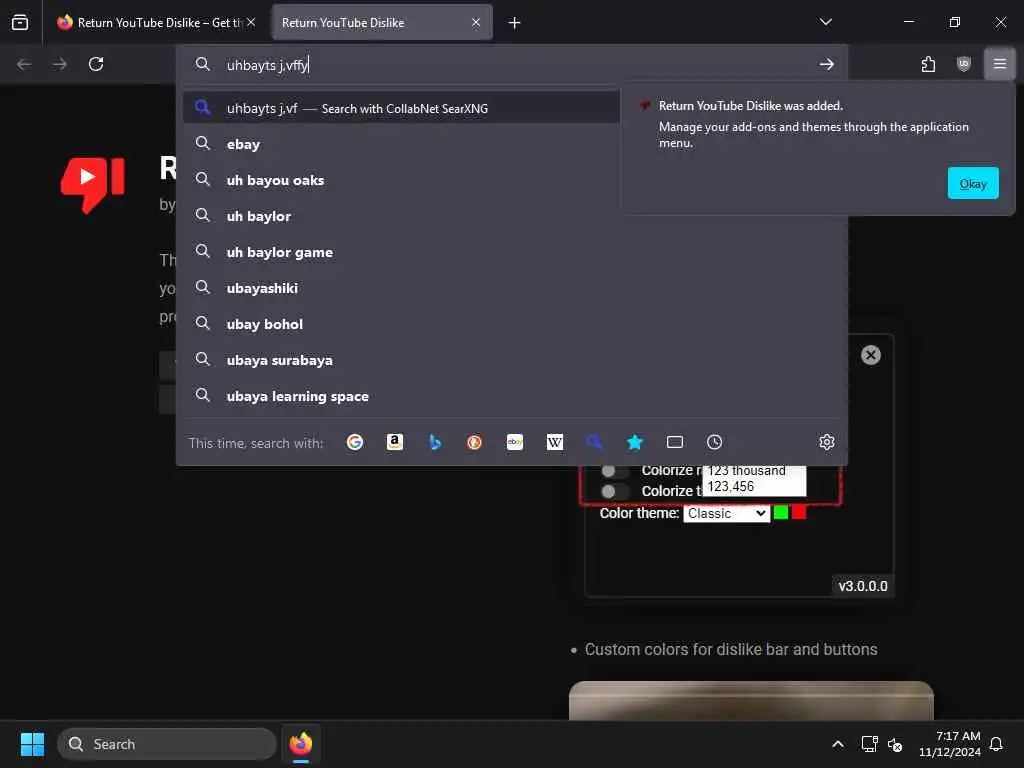
Task: Search this time with Amazon icon
Action: (x=394, y=442)
